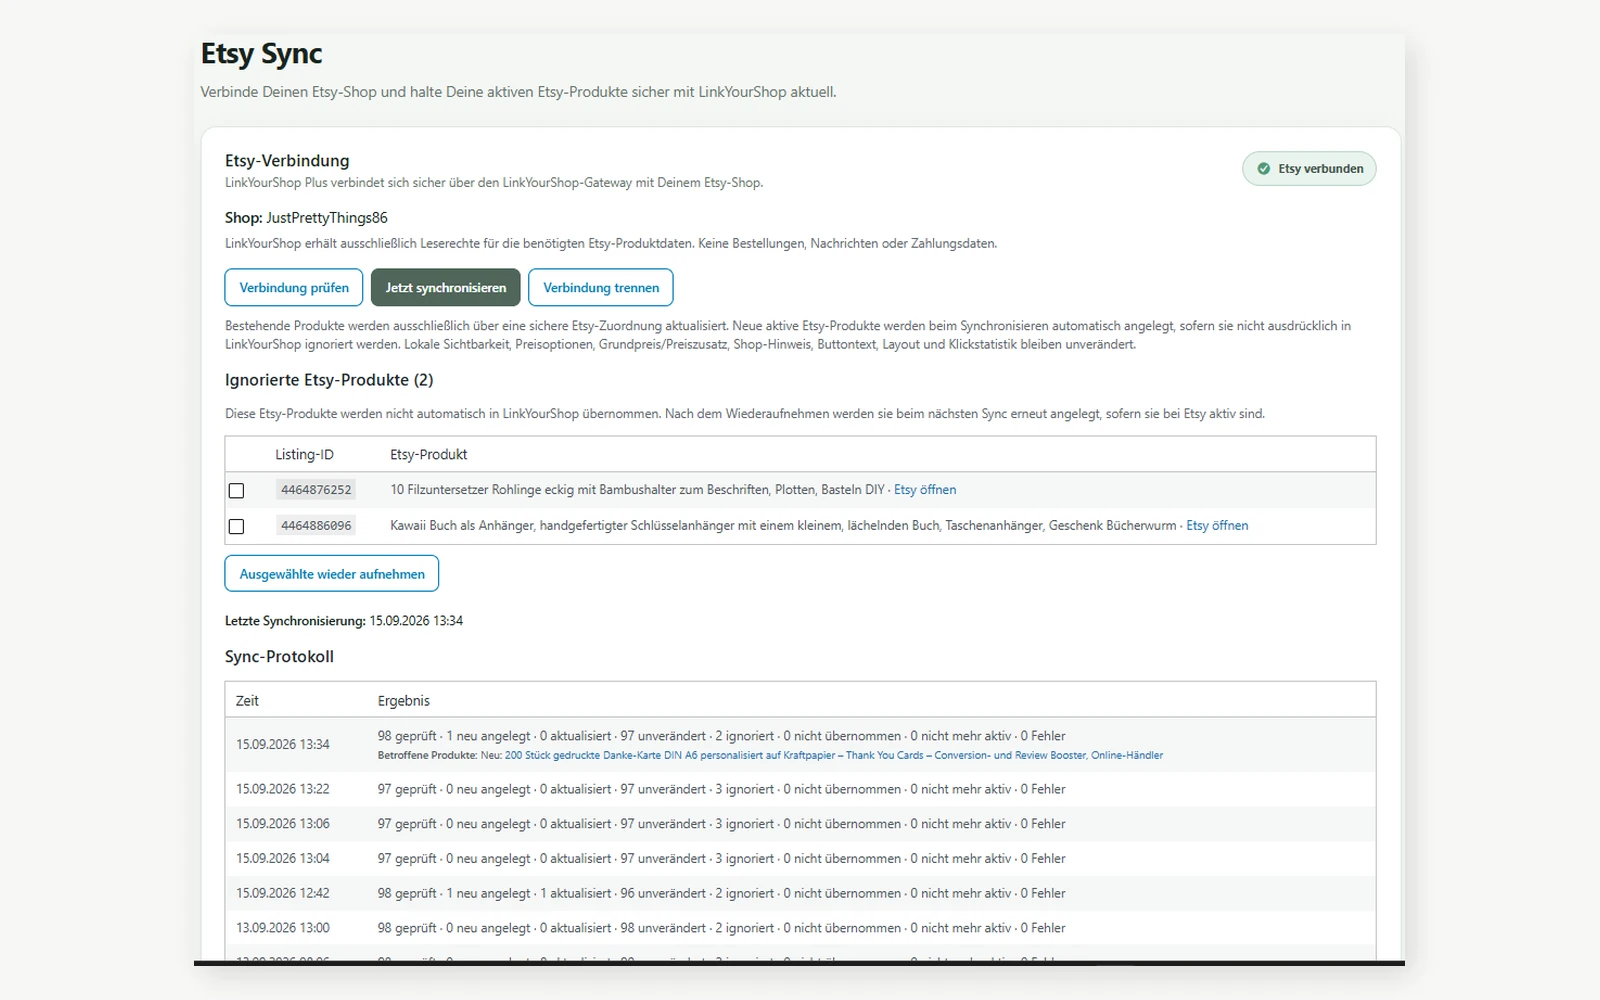The width and height of the screenshot is (1600, 1000).
Task: Click listing ID 4464876252
Action: 316,490
